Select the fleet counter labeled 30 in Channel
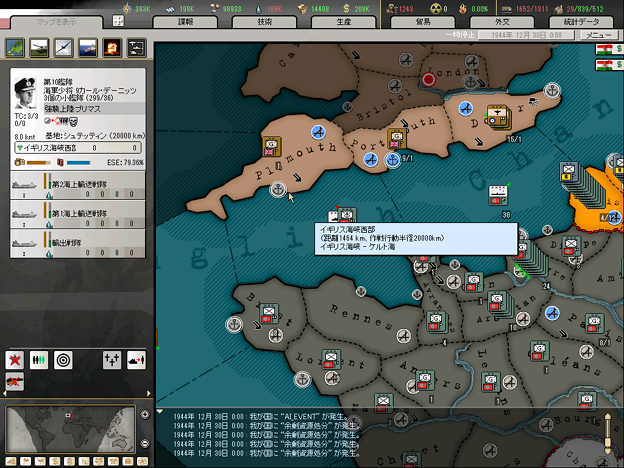 [497, 195]
